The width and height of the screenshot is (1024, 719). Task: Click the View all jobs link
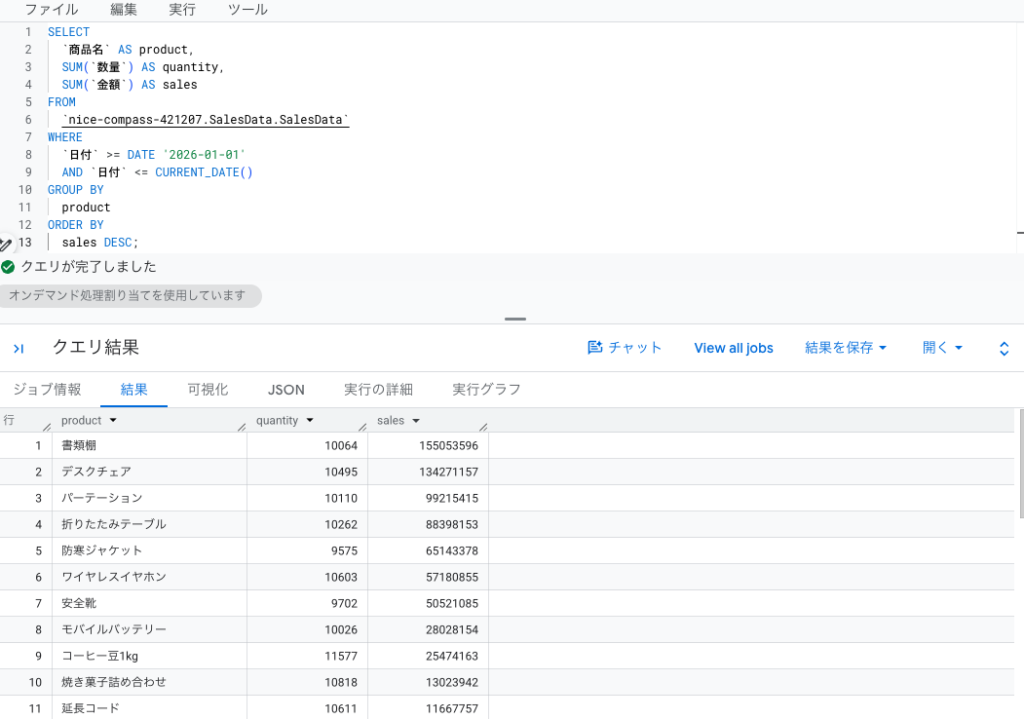[733, 348]
